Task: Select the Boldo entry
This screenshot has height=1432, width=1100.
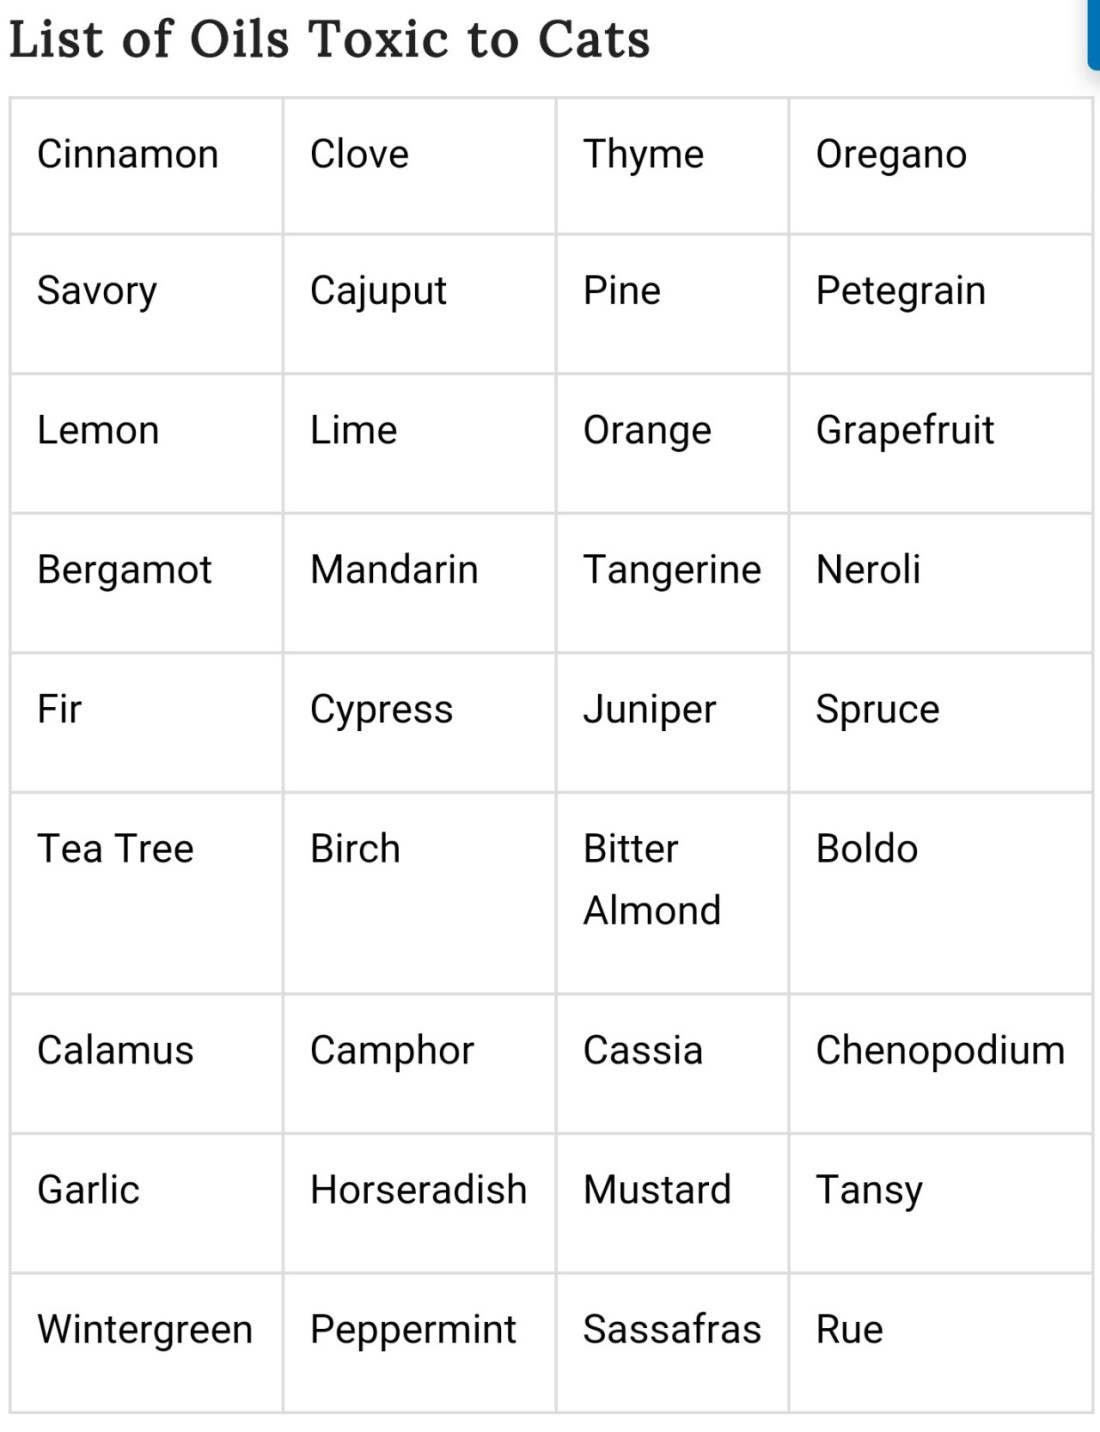Action: click(x=867, y=849)
